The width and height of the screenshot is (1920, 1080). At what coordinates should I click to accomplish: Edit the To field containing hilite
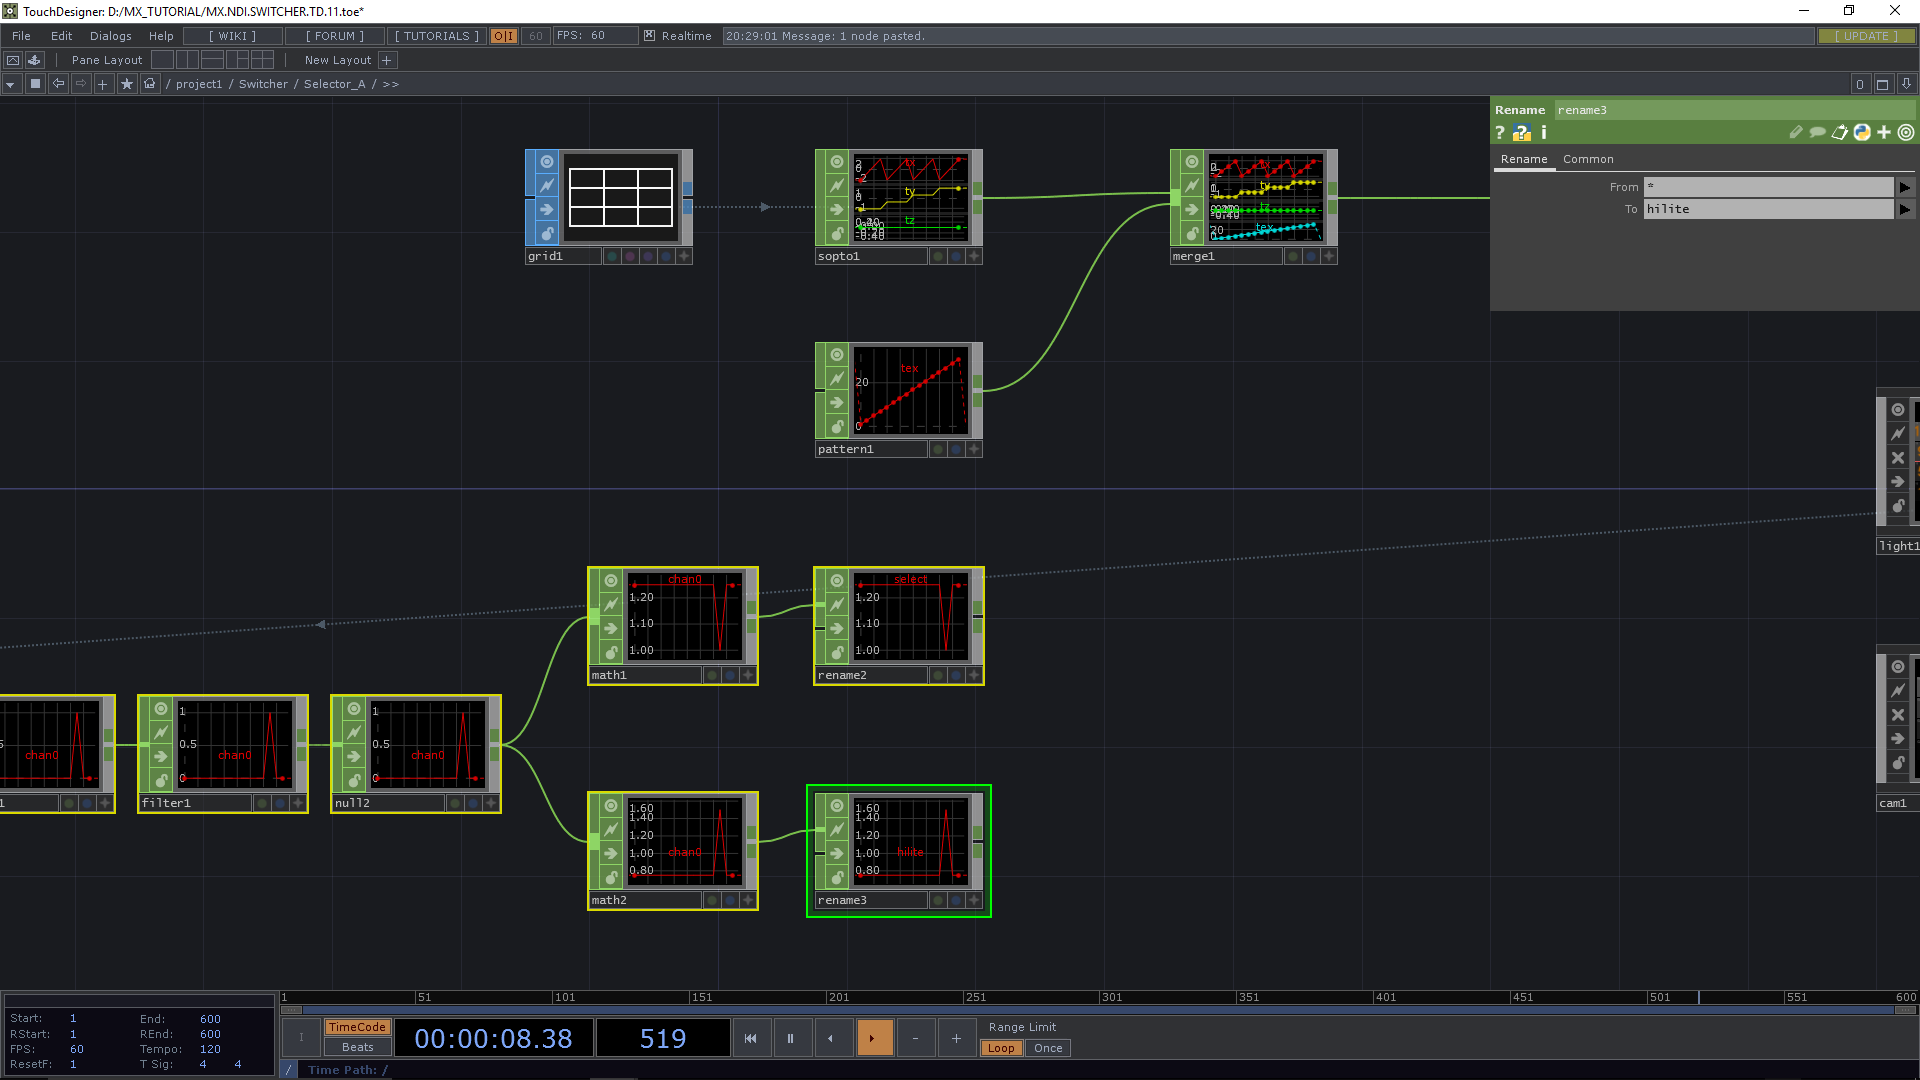tap(1768, 209)
